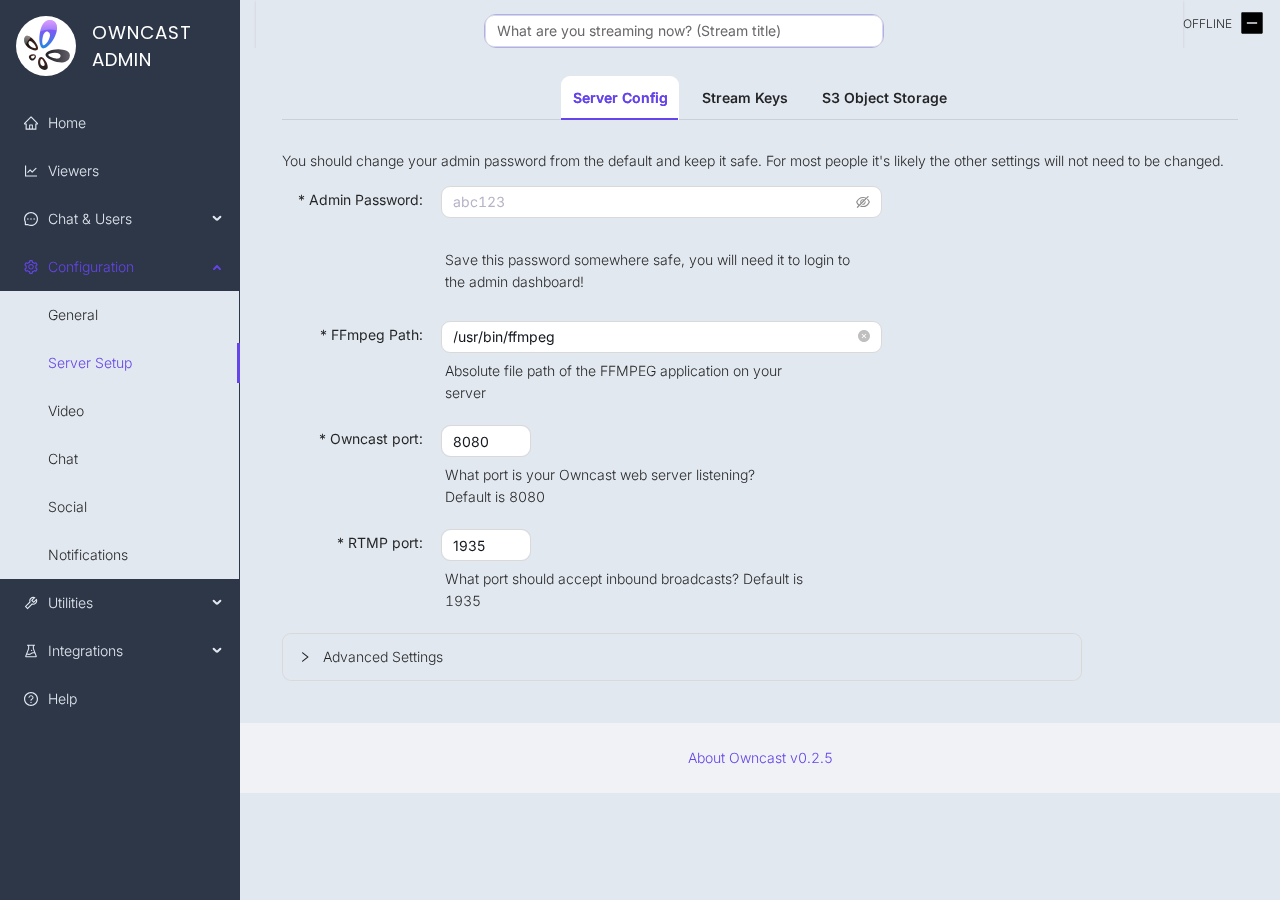Click the OFFLINE status text
Viewport: 1280px width, 900px height.
click(x=1207, y=24)
